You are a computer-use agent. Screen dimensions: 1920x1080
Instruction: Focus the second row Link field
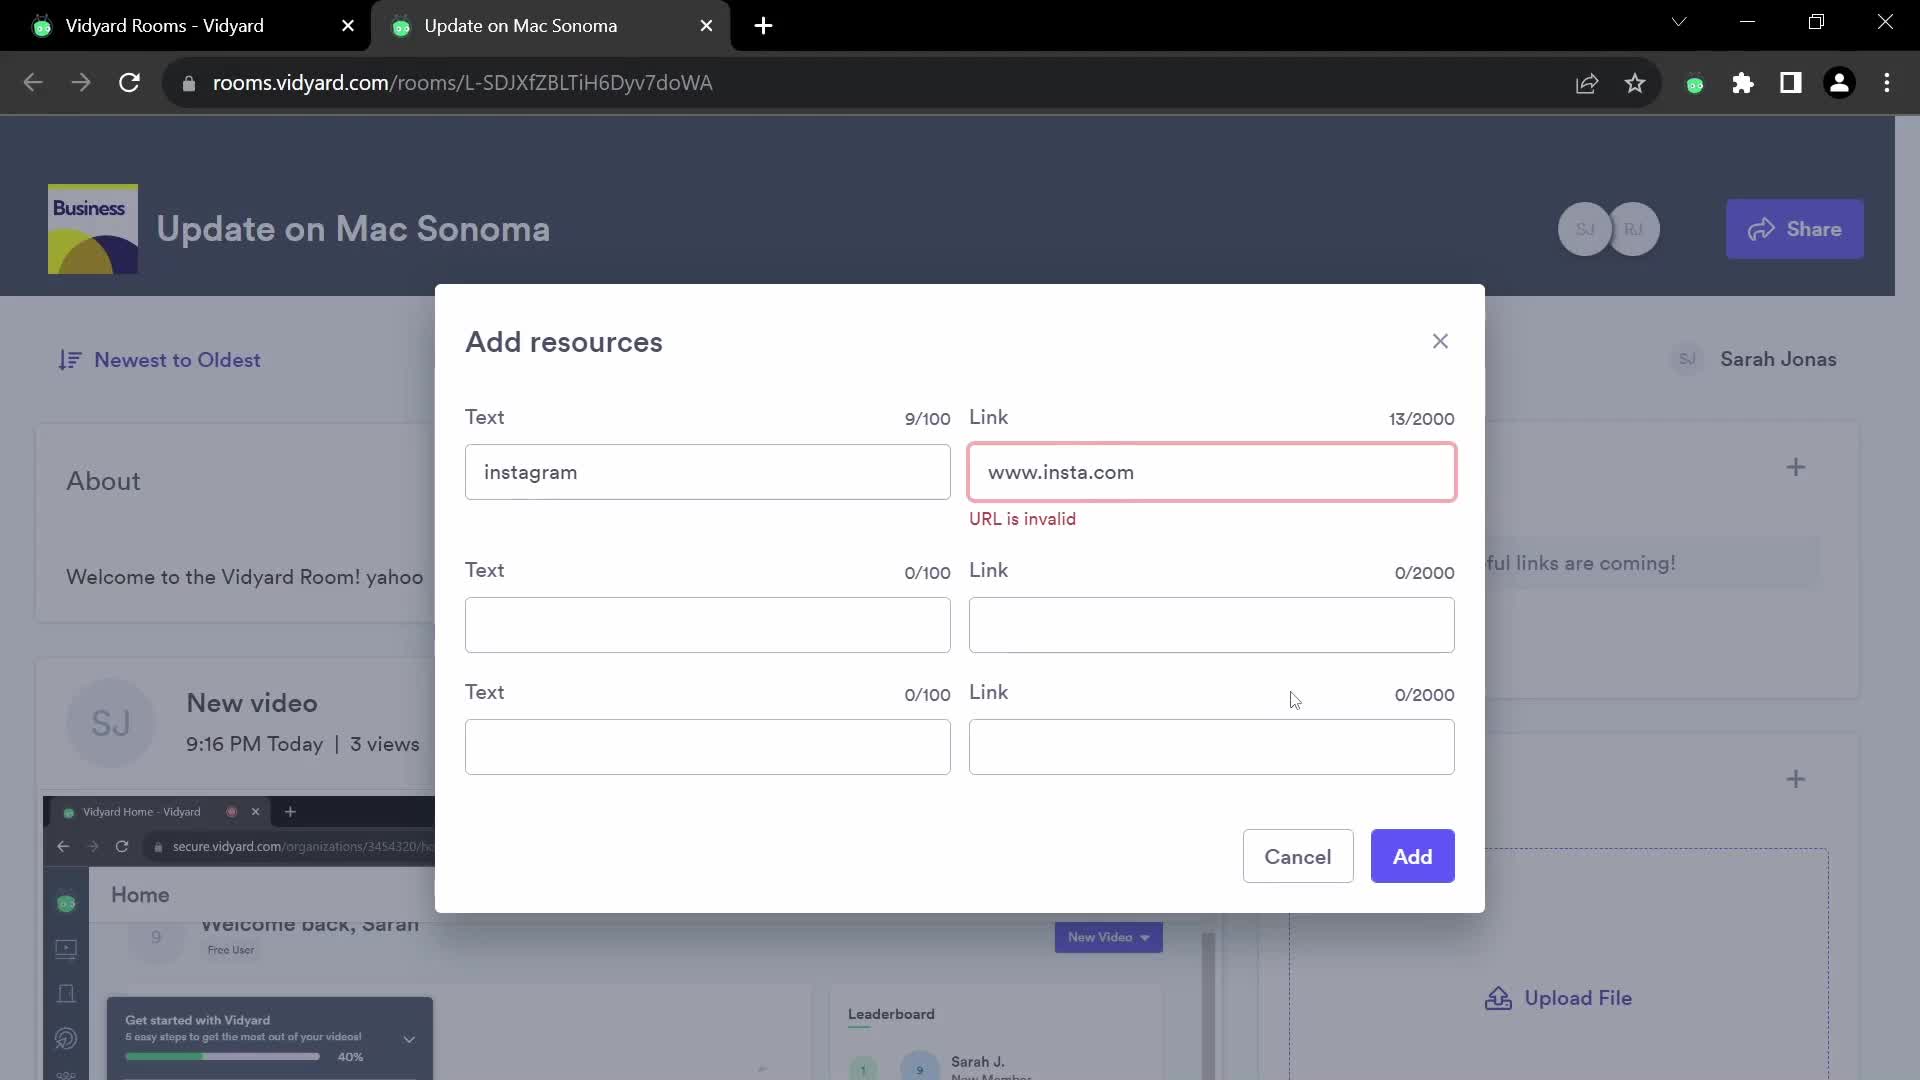tap(1211, 625)
